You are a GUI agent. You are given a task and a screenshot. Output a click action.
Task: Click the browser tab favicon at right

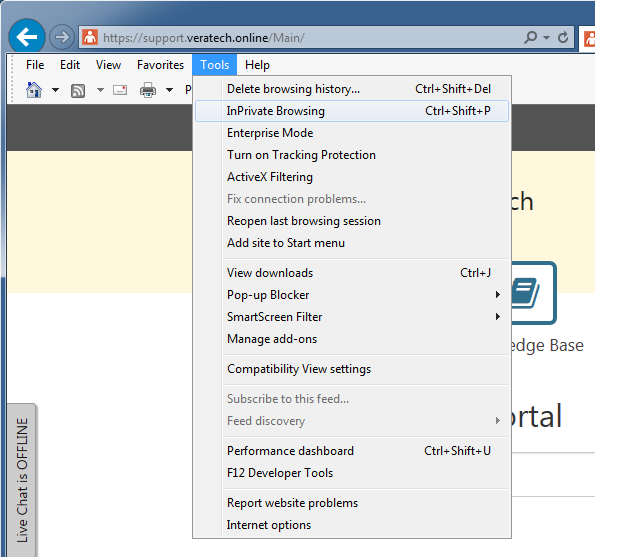pyautogui.click(x=589, y=38)
